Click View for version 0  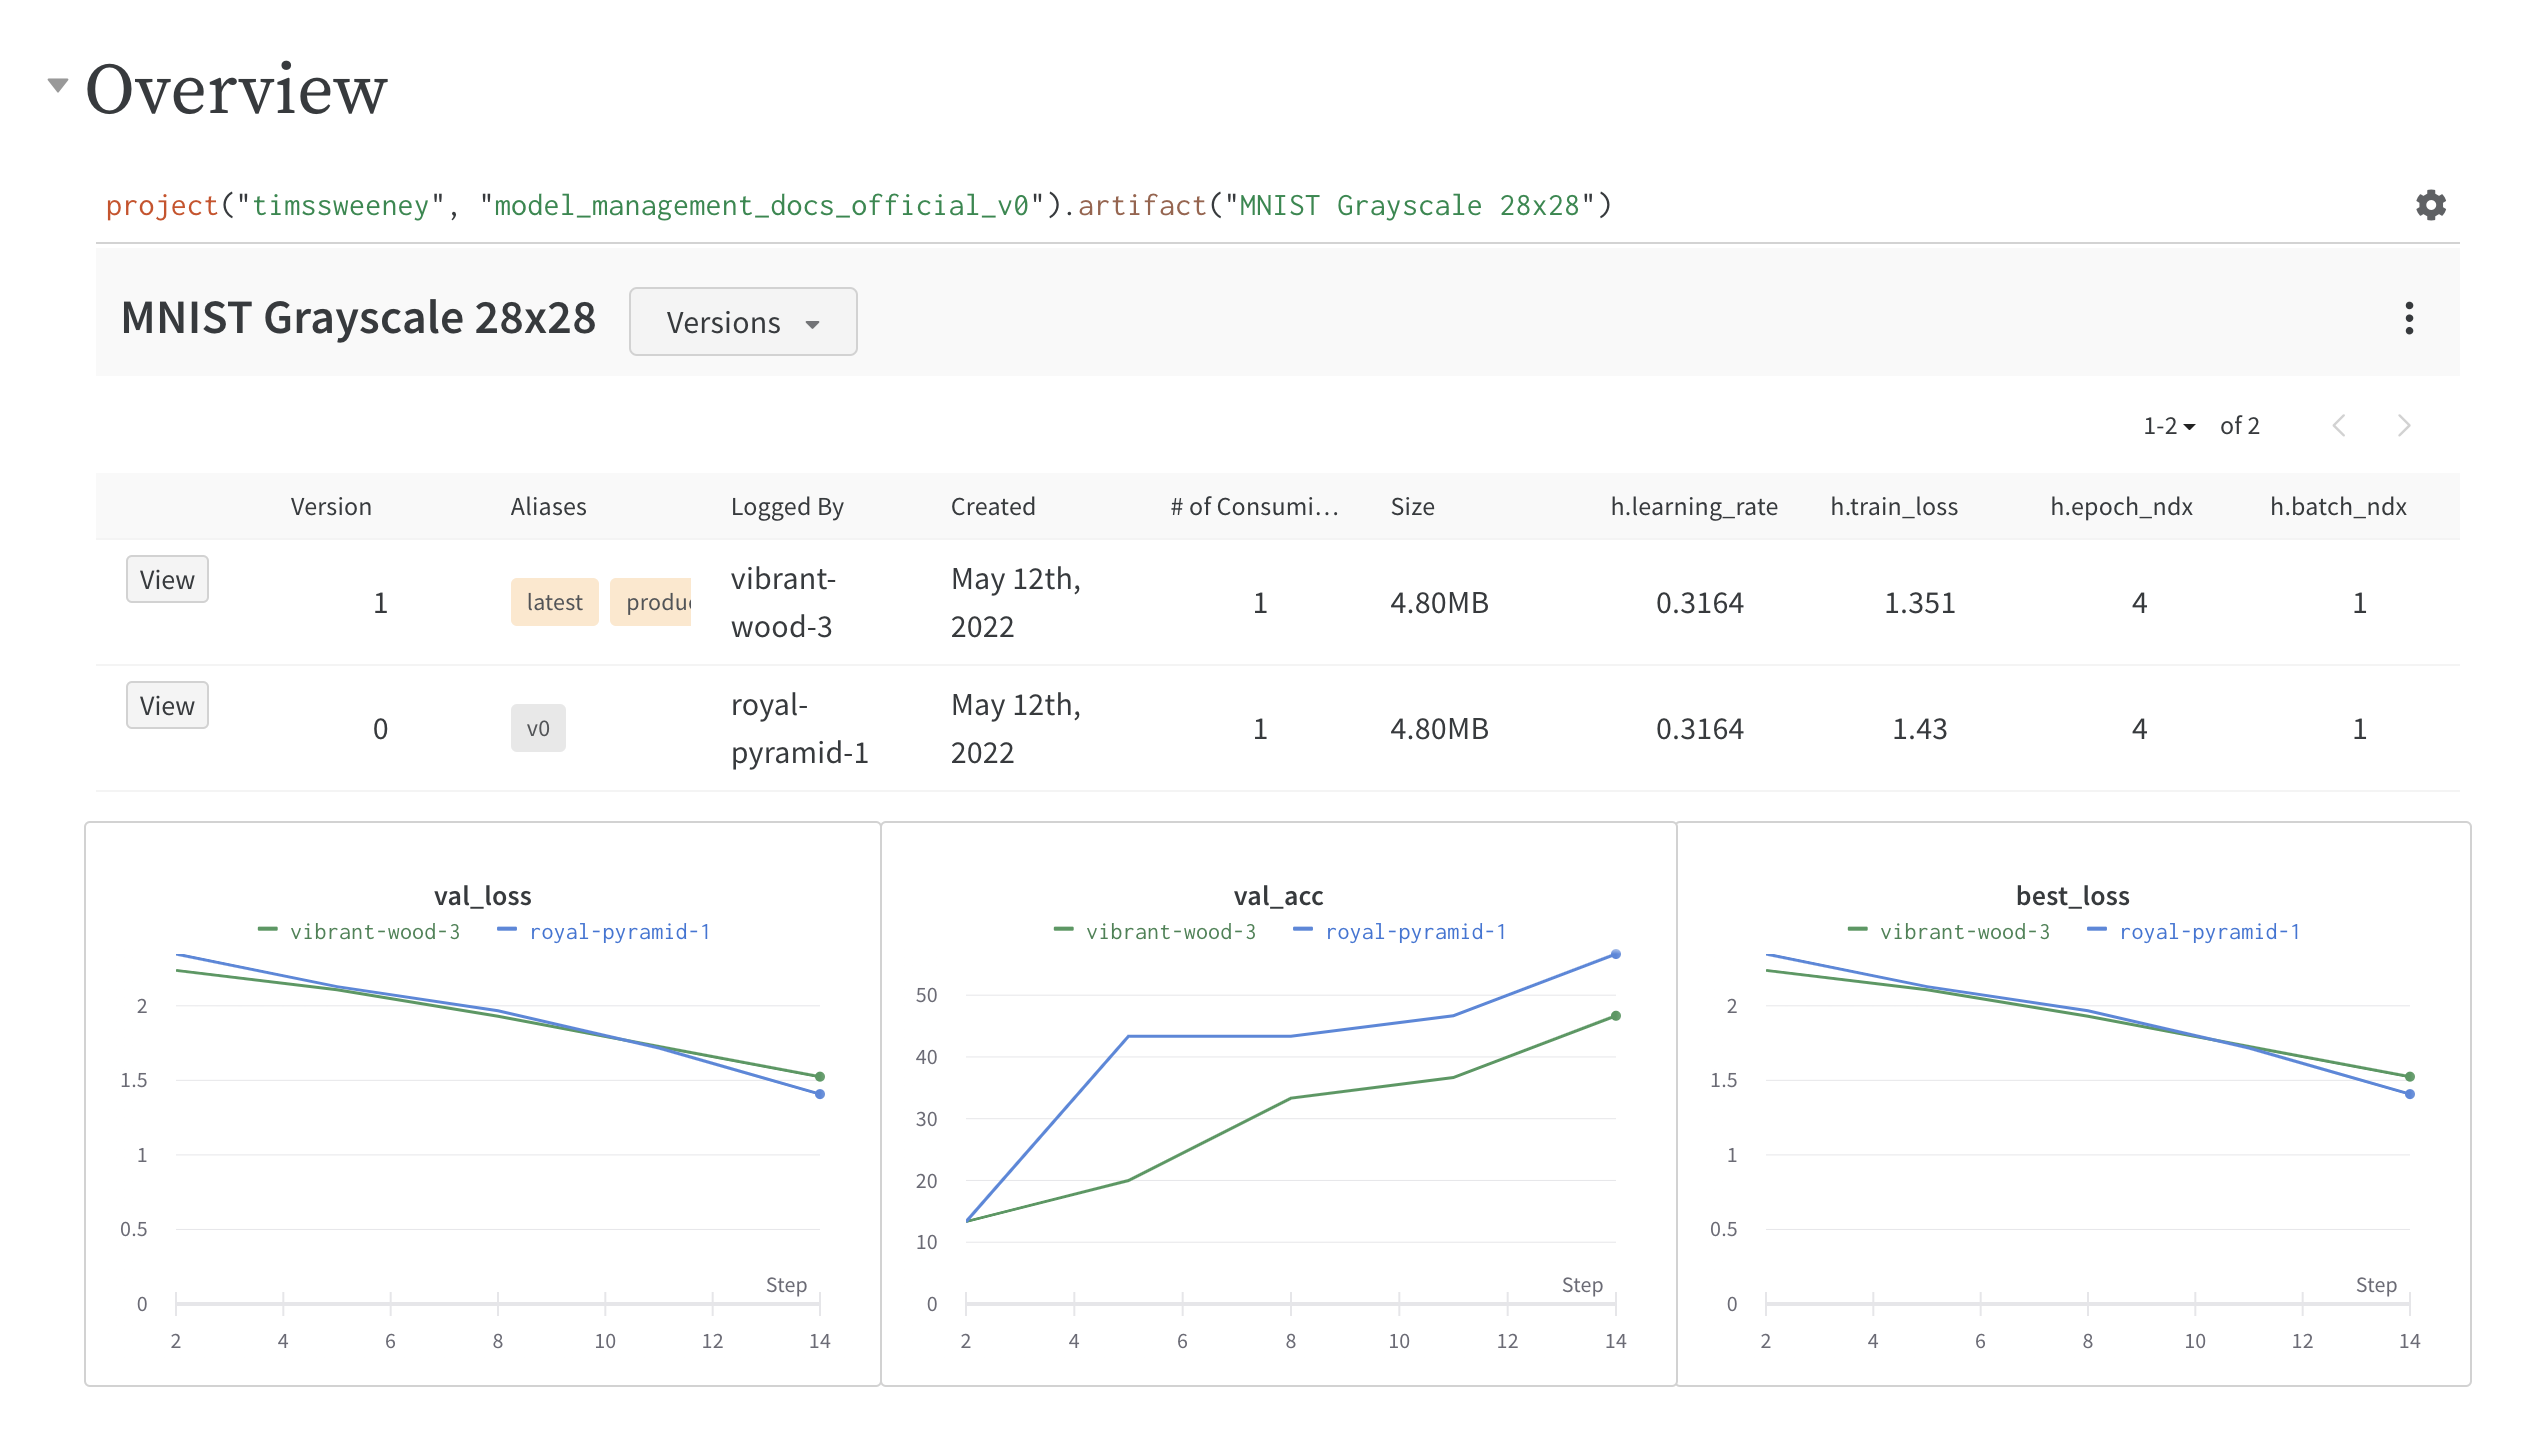[x=167, y=706]
